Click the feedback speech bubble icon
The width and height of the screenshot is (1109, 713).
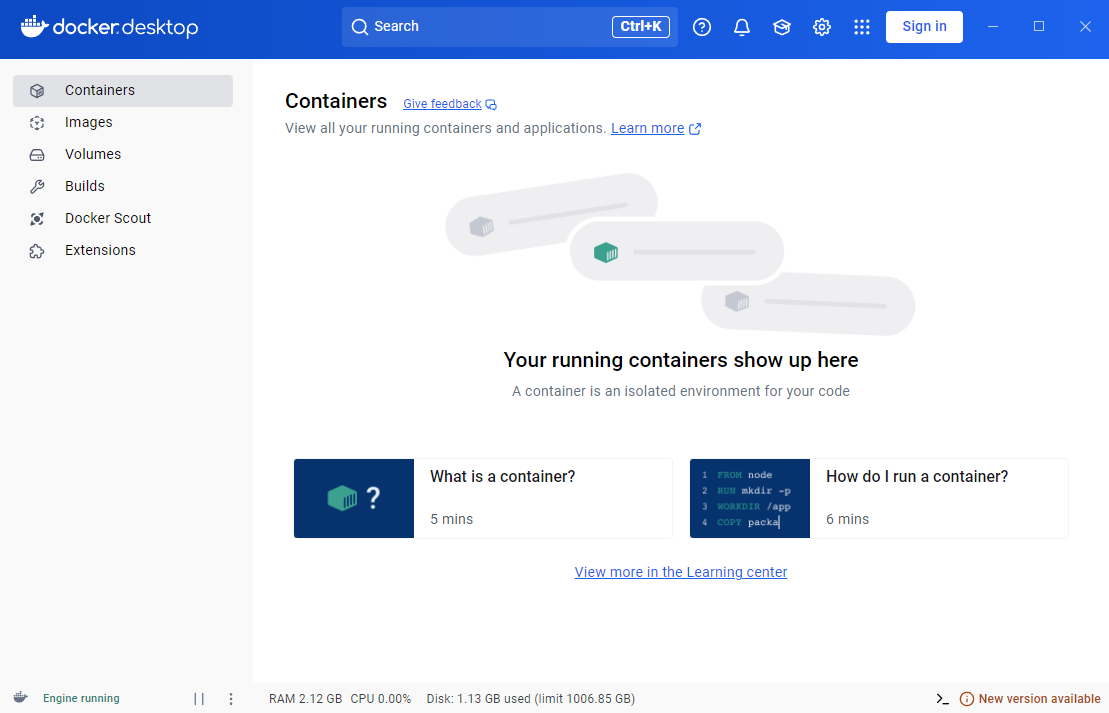491,105
